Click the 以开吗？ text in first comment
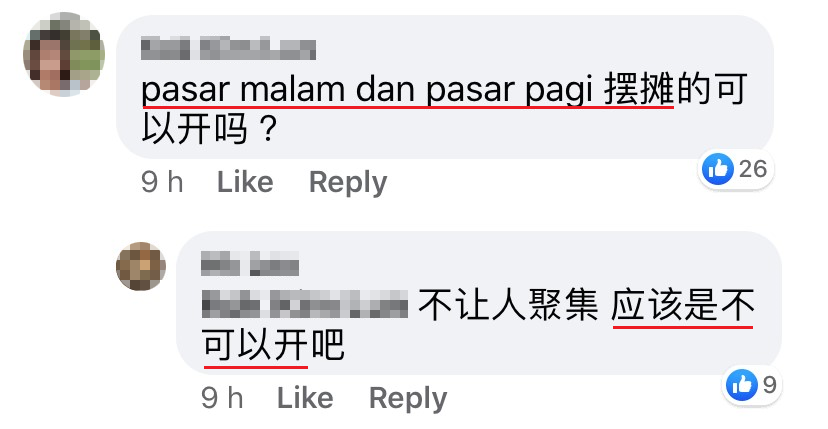 [210, 129]
